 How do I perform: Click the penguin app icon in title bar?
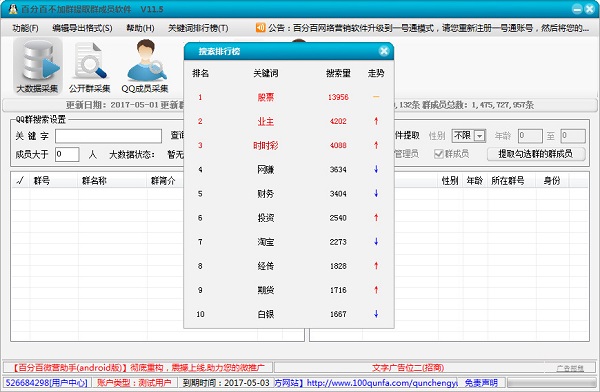pyautogui.click(x=13, y=9)
